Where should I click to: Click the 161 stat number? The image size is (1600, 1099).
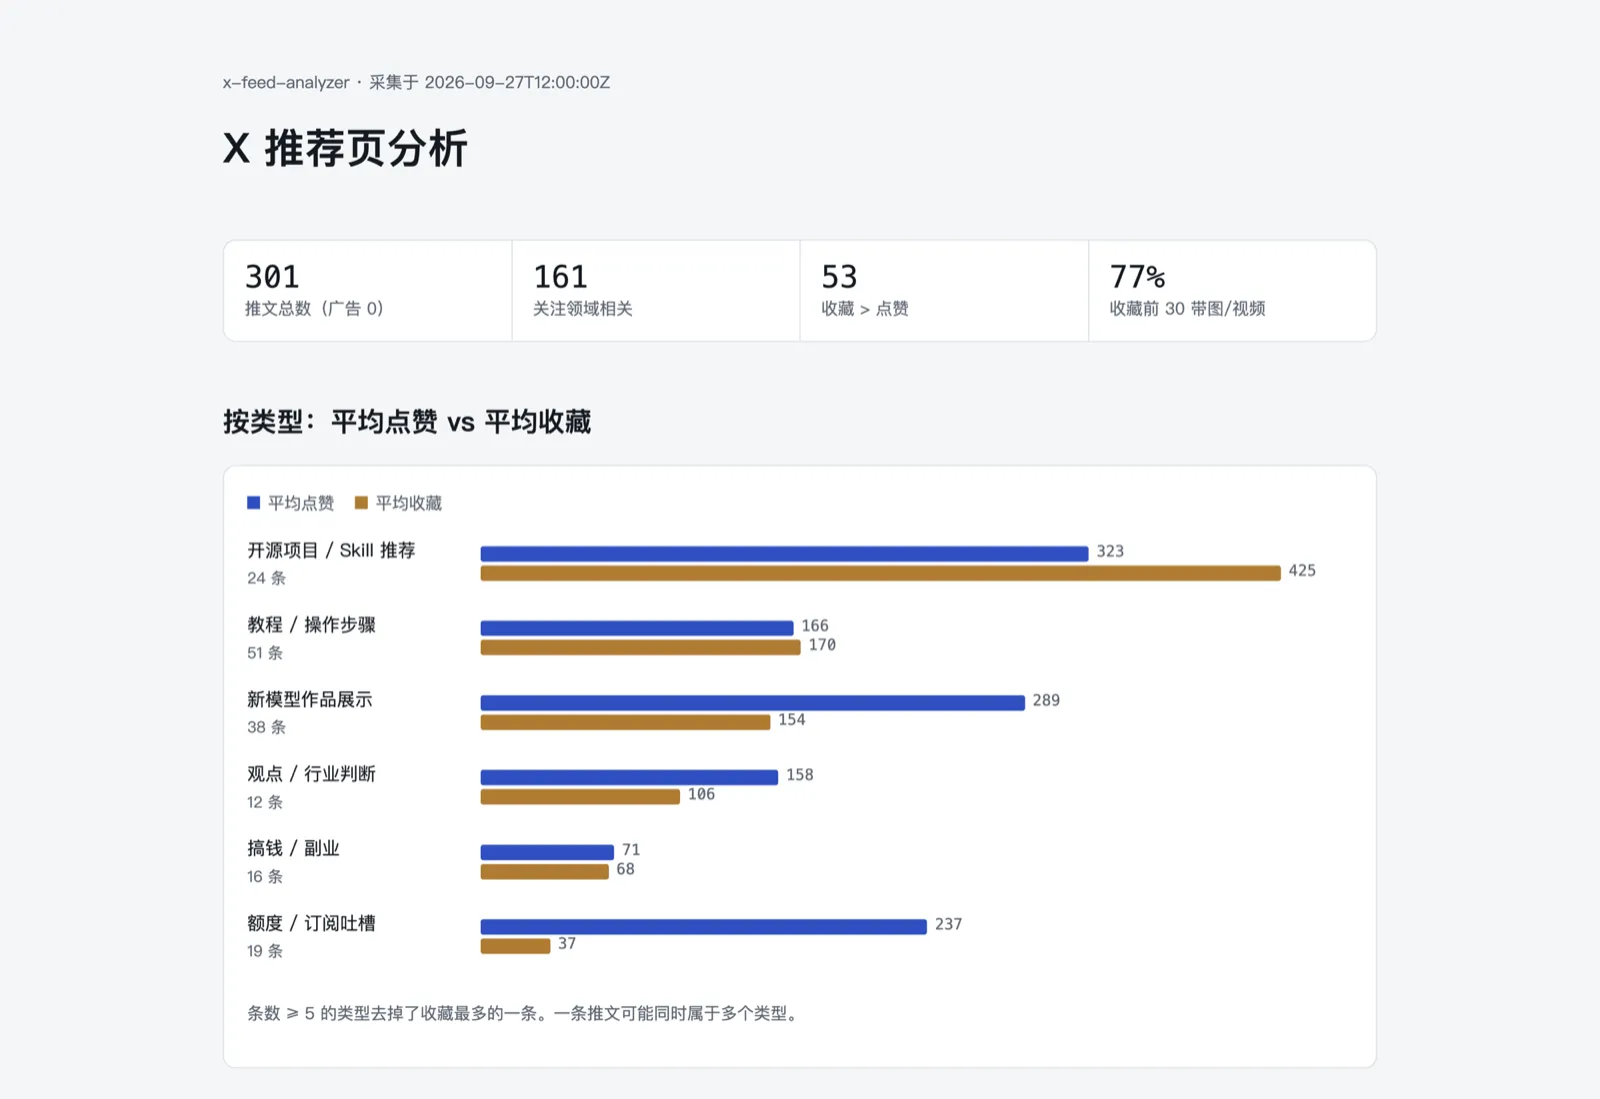click(560, 276)
